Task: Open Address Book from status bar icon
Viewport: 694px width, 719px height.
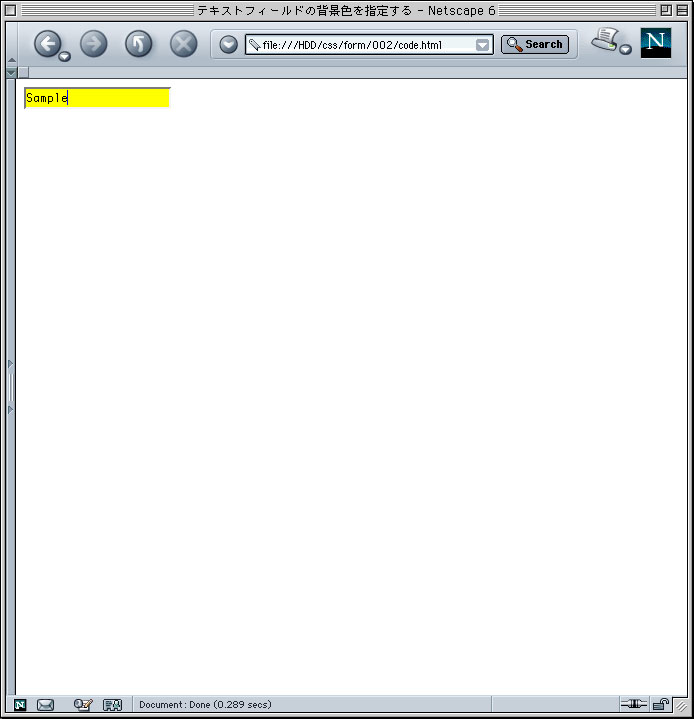Action: pyautogui.click(x=112, y=705)
